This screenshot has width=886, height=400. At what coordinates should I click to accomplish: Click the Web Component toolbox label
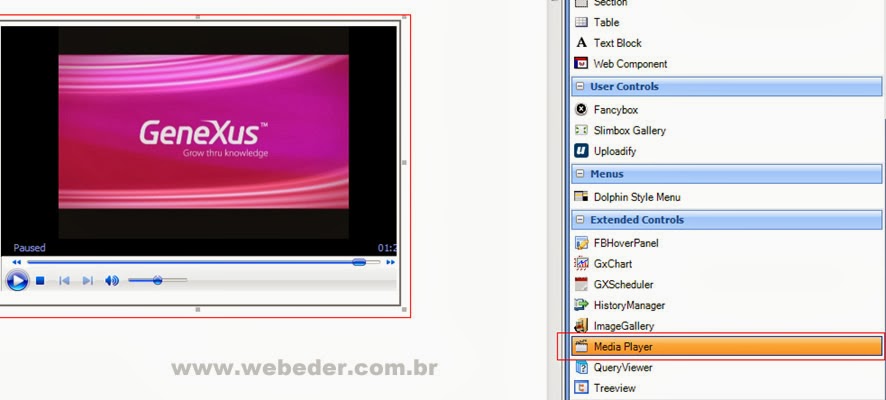(631, 64)
